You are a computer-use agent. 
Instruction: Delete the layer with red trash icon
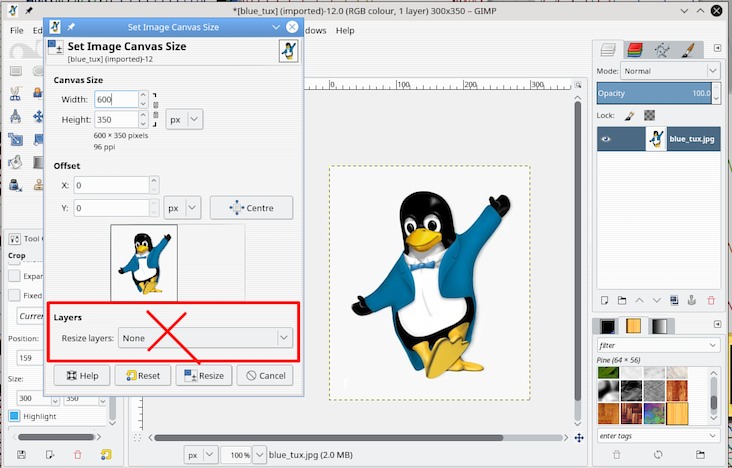coord(711,300)
